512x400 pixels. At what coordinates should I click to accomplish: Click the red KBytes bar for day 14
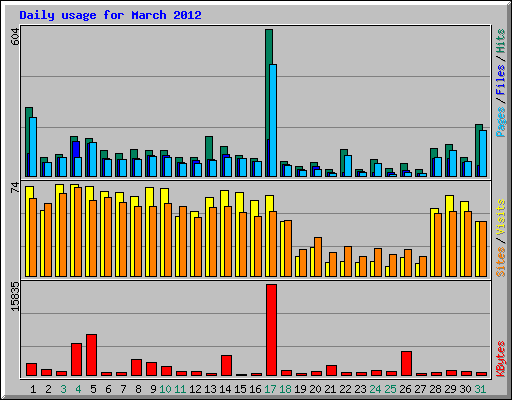click(x=226, y=365)
